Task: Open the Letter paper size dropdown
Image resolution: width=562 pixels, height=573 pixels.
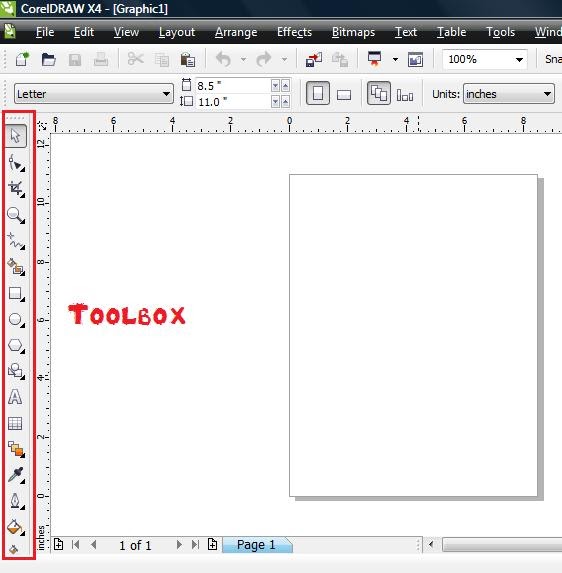Action: click(94, 94)
